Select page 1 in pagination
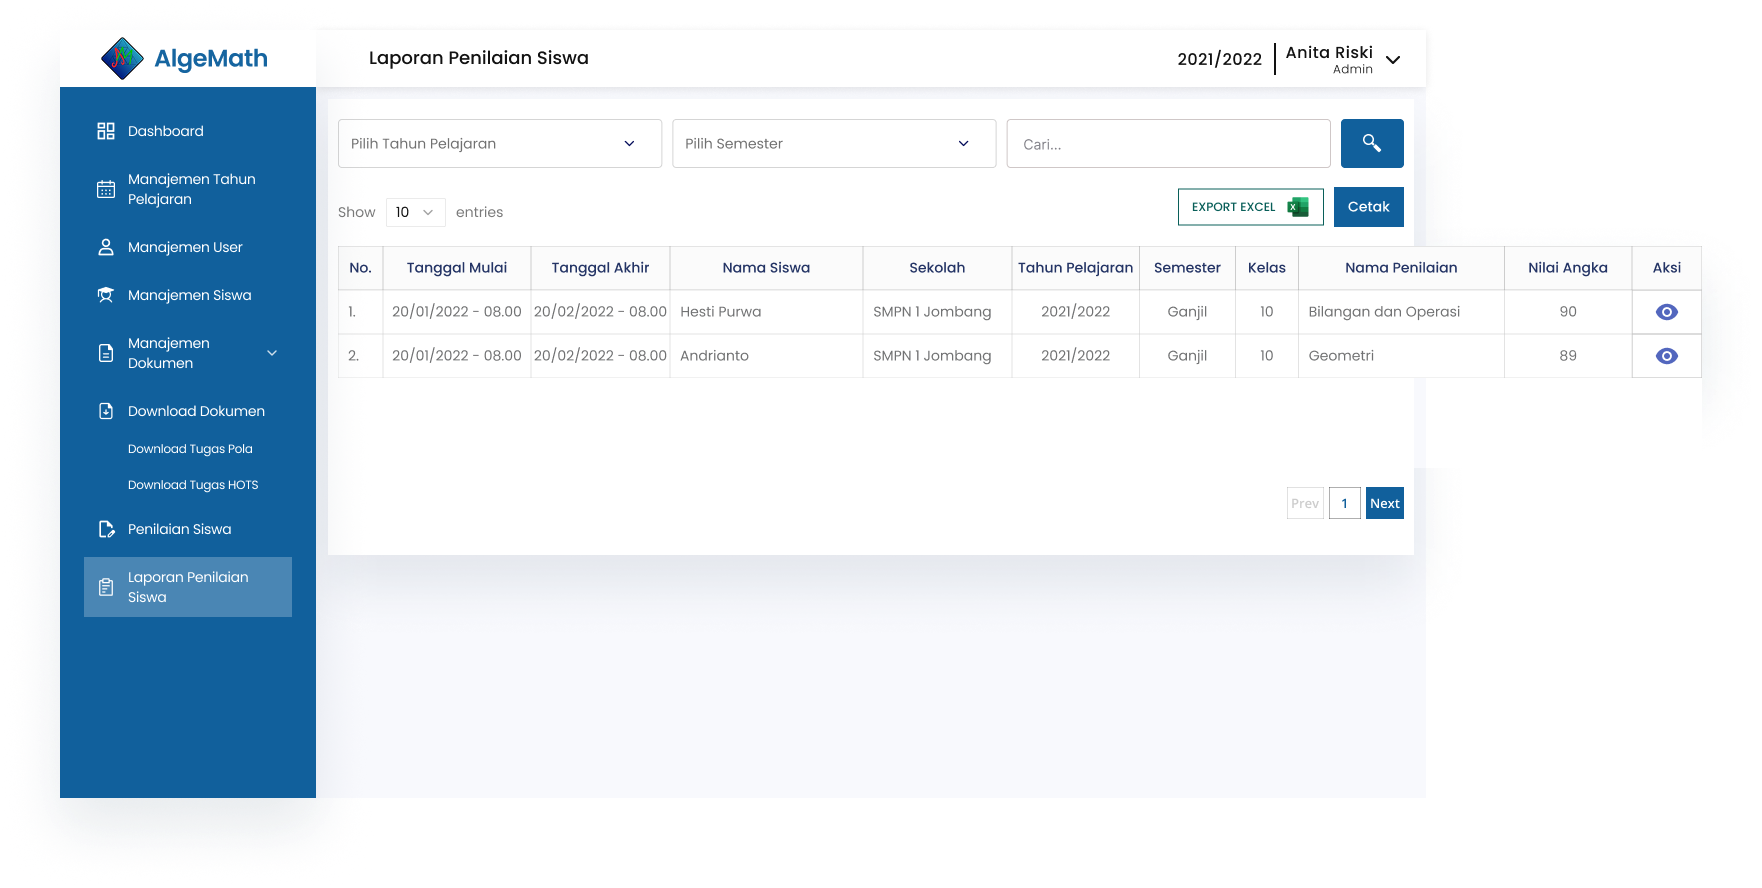Image resolution: width=1762 pixels, height=888 pixels. (1345, 503)
